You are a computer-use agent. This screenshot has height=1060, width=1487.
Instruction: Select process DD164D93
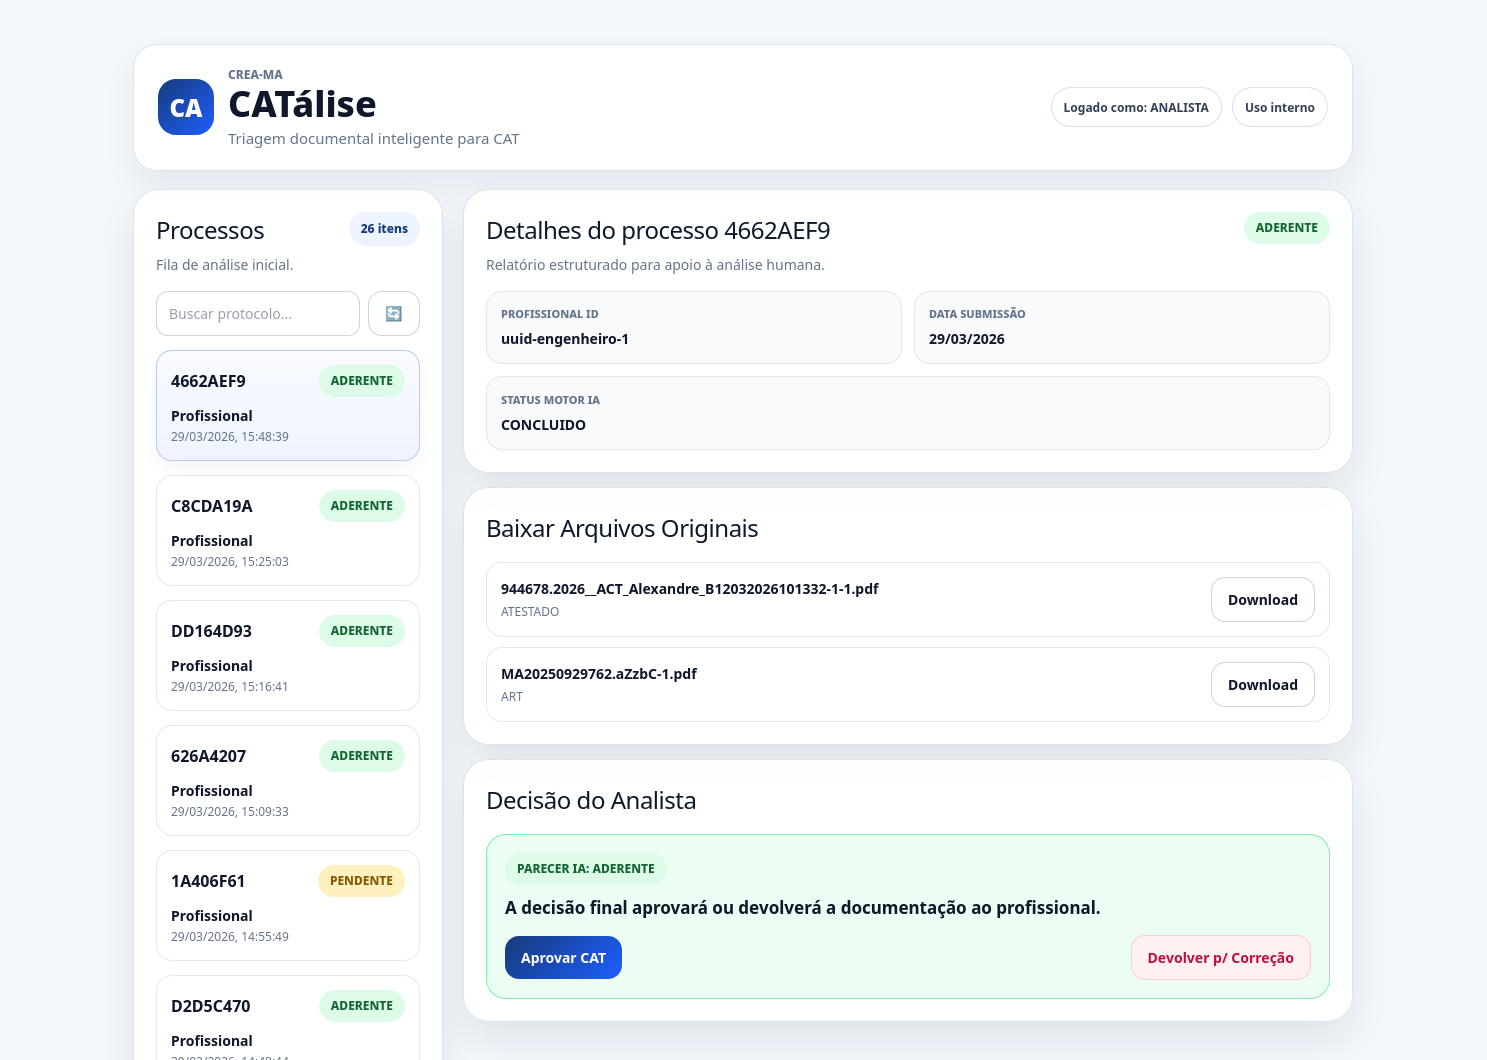pos(287,655)
